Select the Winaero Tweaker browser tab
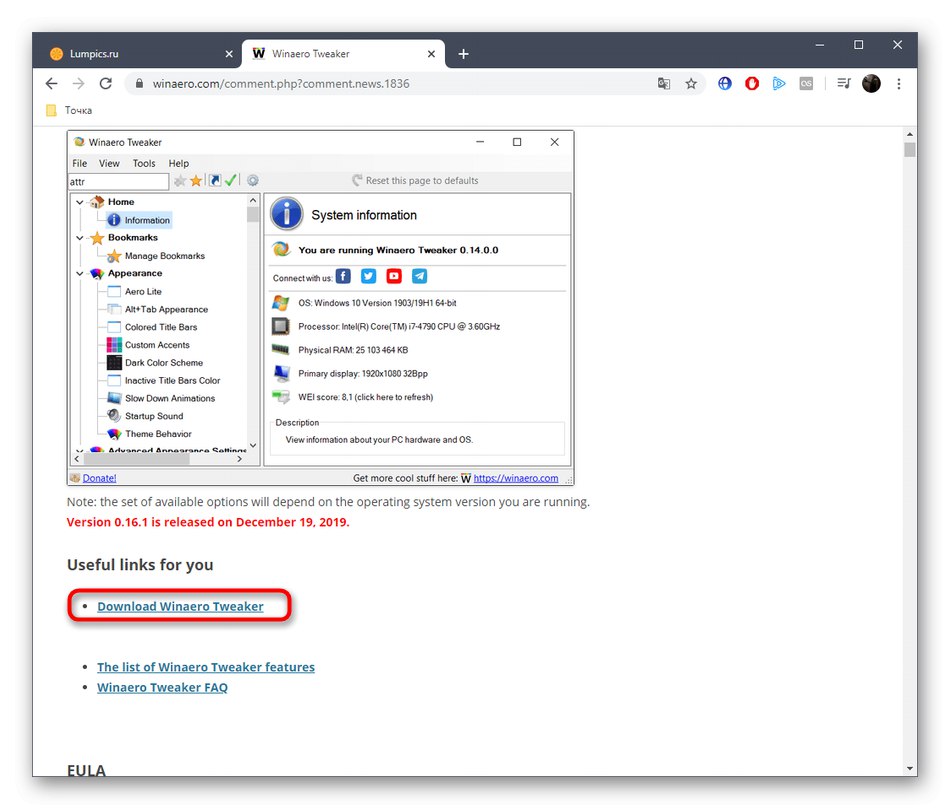The height and width of the screenshot is (809, 950). (x=344, y=54)
